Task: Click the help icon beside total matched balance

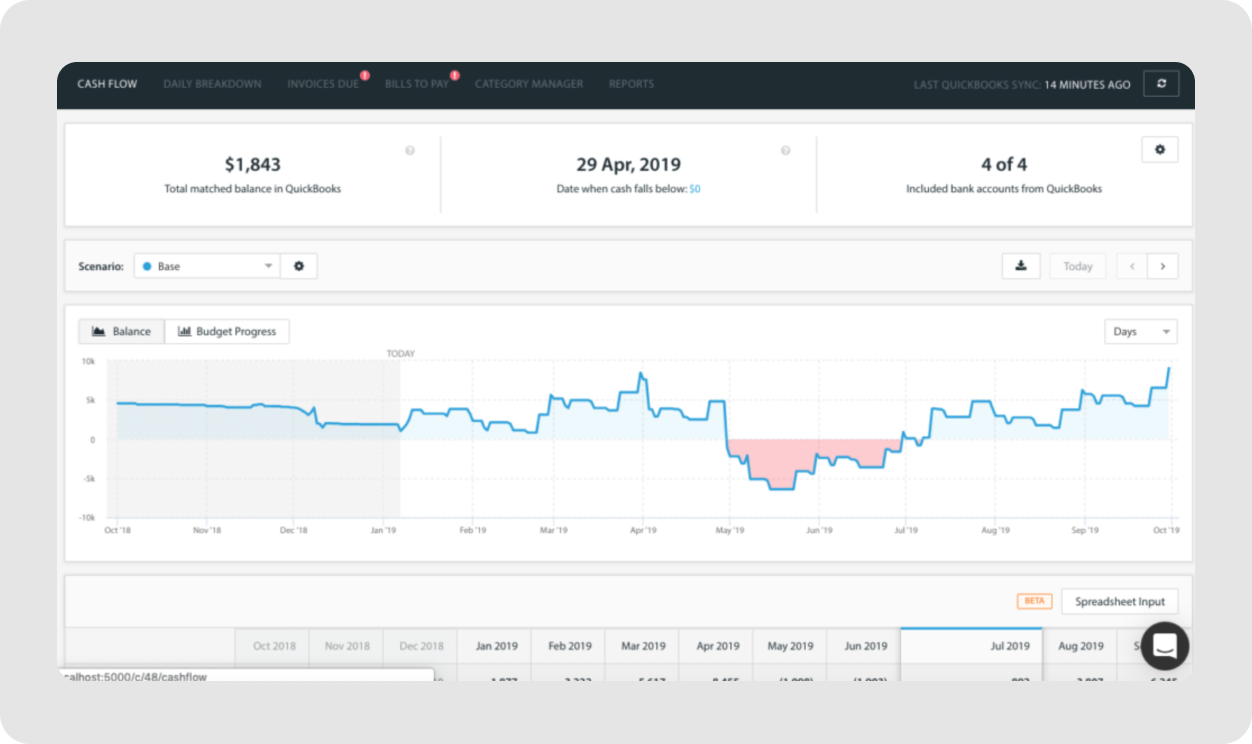Action: [x=409, y=150]
